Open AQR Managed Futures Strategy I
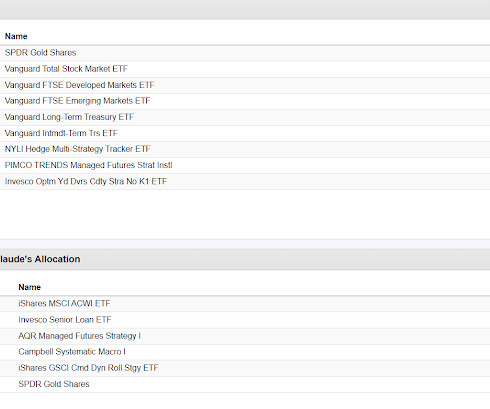This screenshot has width=490, height=409. click(79, 336)
